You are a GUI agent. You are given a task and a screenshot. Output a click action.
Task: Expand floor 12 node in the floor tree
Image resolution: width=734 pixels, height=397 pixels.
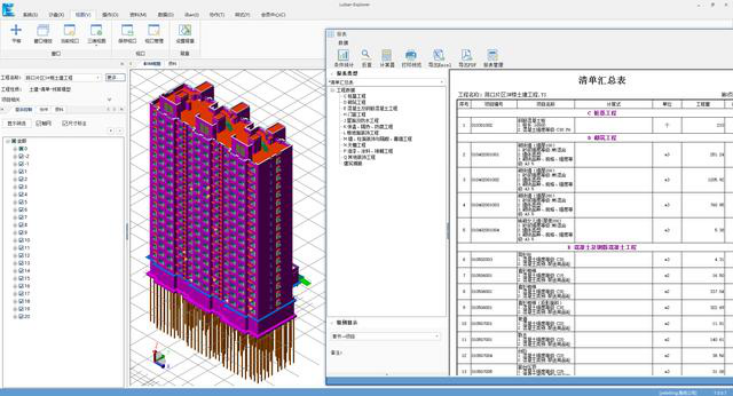click(15, 256)
